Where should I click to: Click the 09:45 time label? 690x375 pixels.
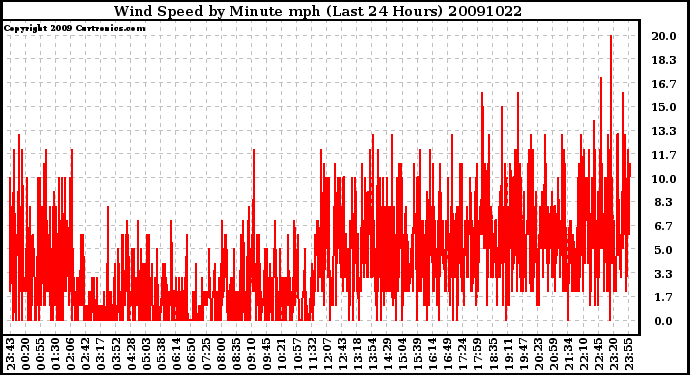point(266,354)
